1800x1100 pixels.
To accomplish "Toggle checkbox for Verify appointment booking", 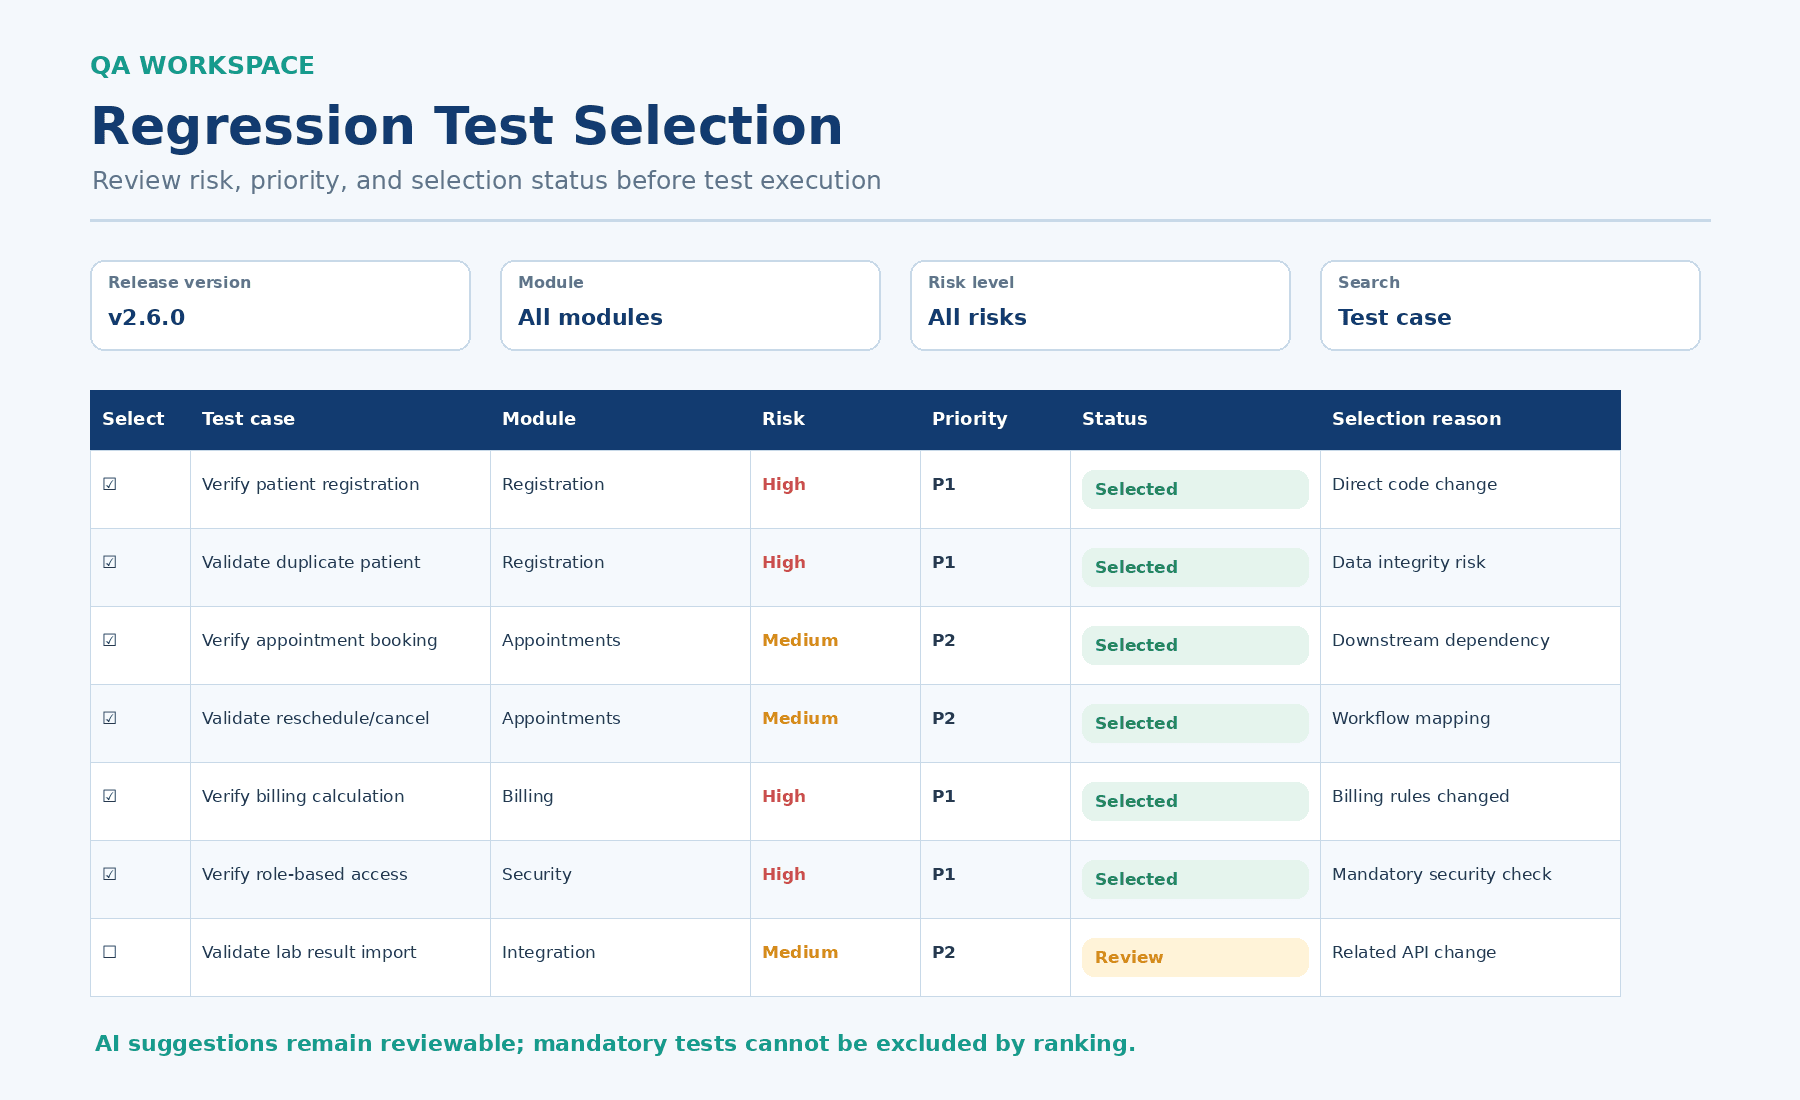I will (110, 640).
